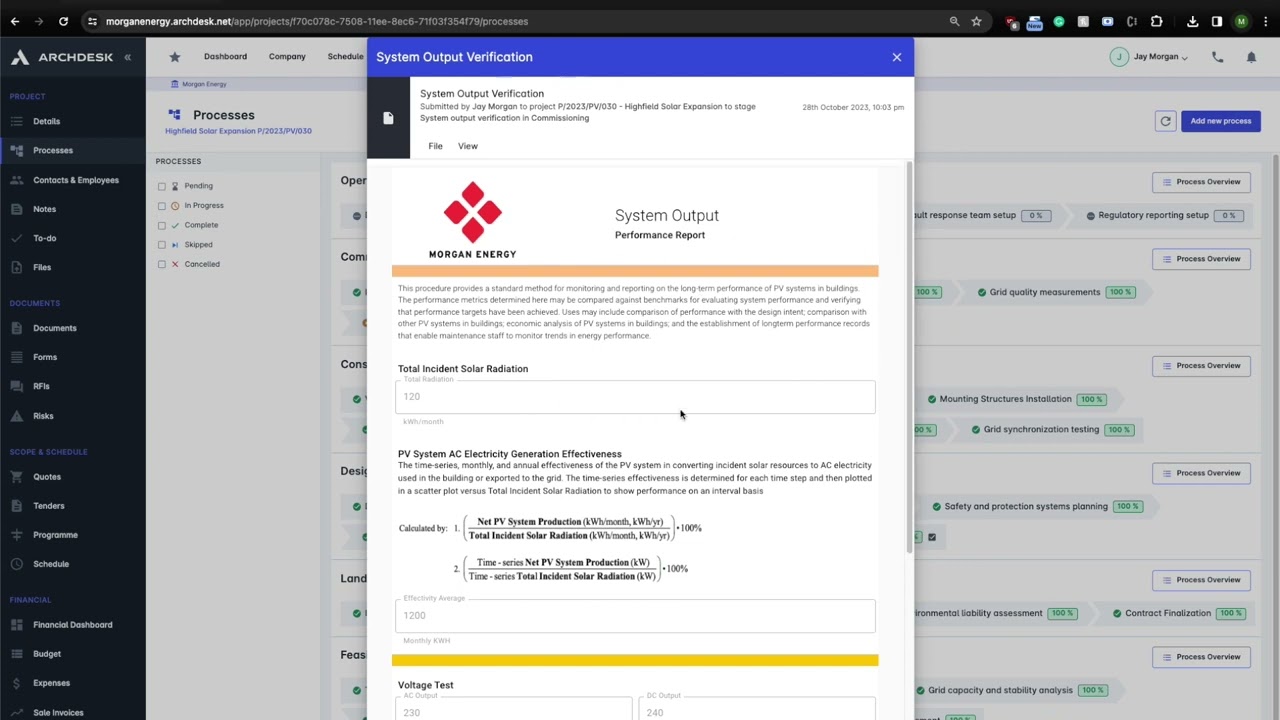Open the browser Extensions puzzle icon

click(1157, 21)
